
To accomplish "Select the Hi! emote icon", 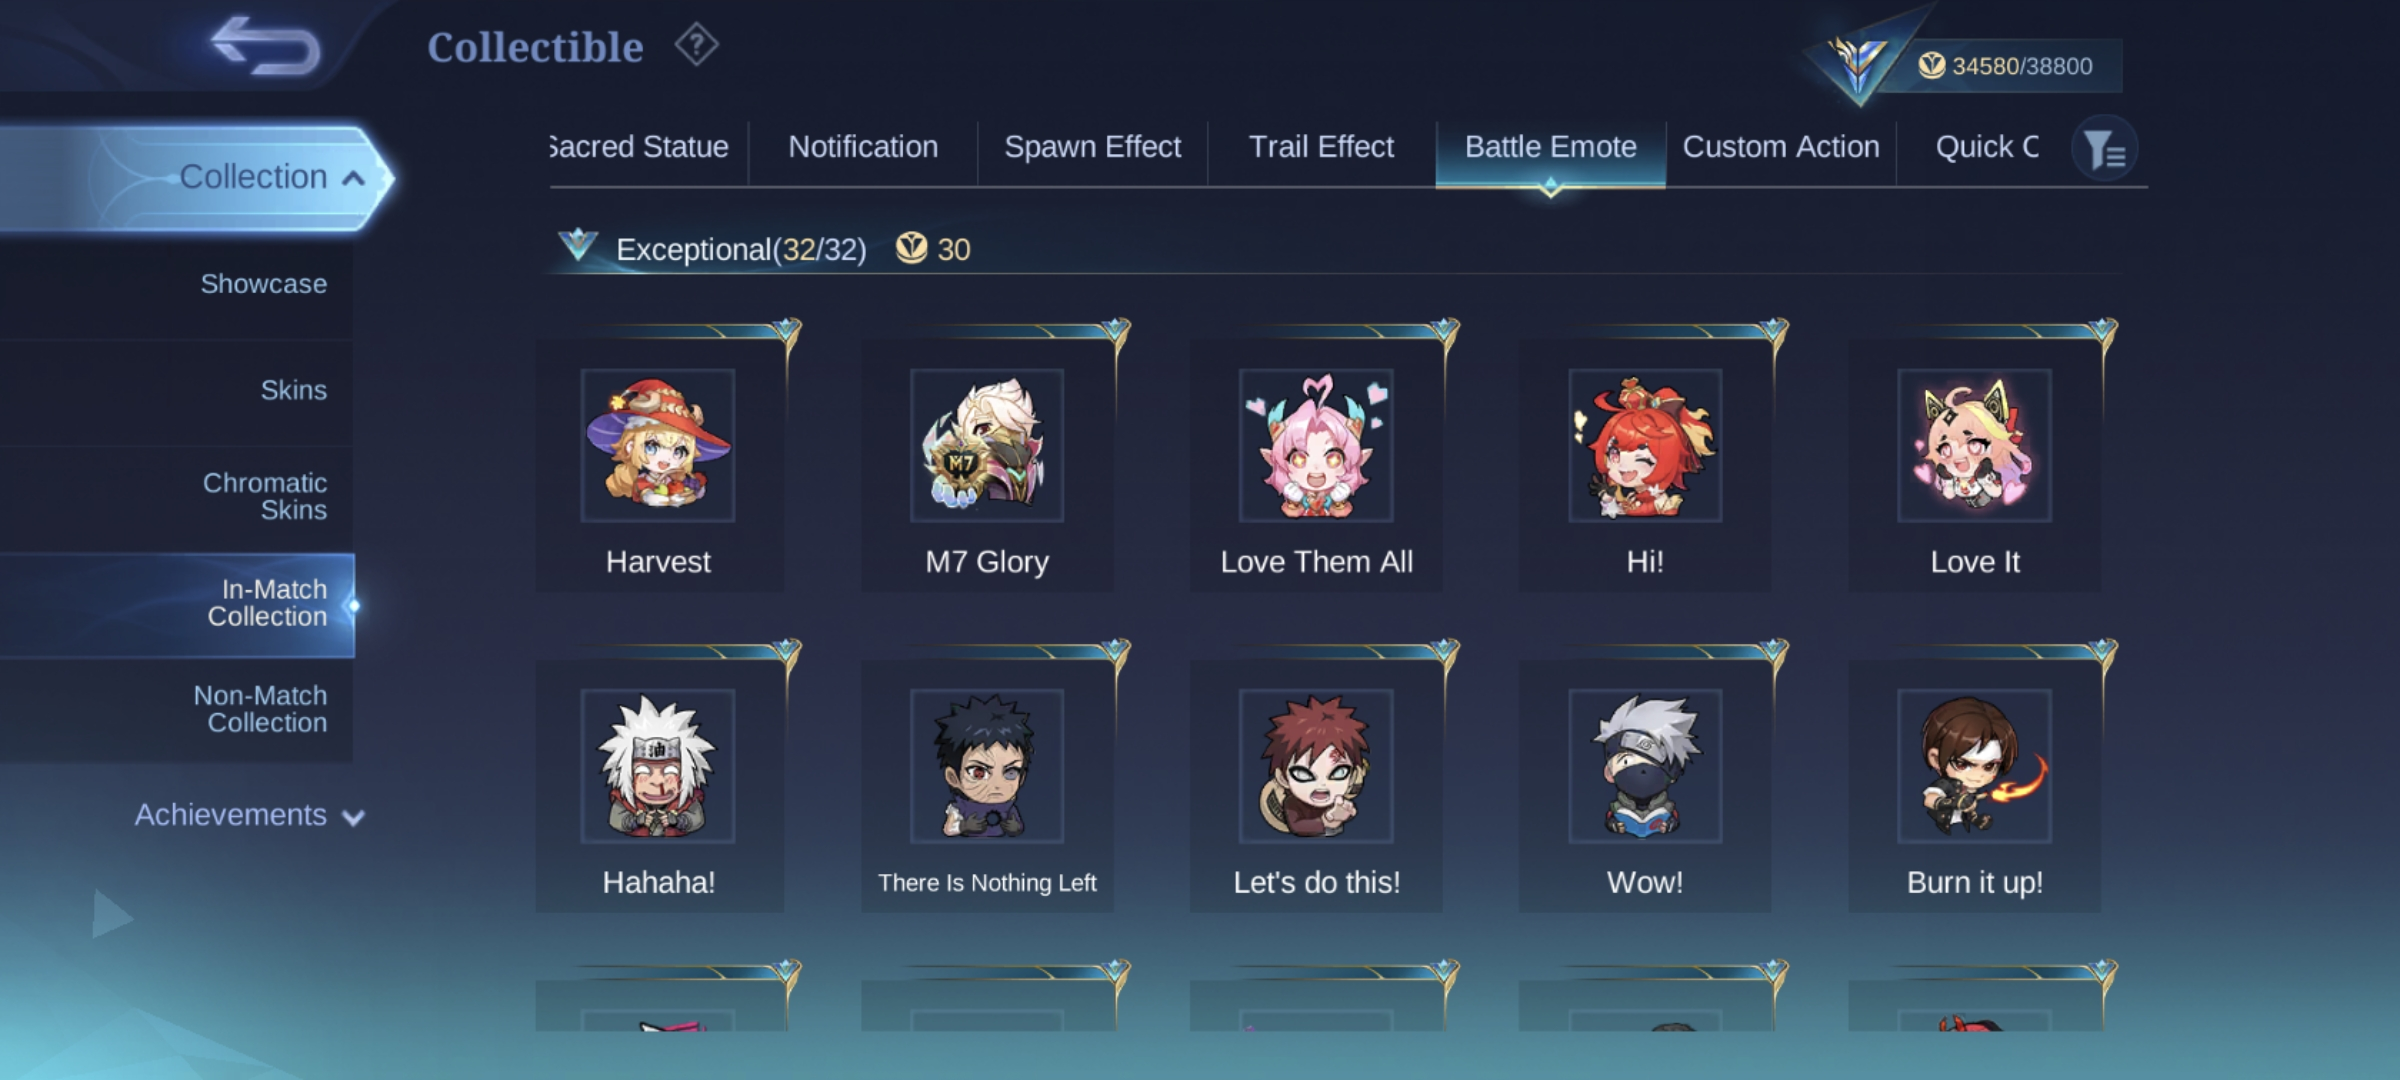I will pyautogui.click(x=1645, y=445).
